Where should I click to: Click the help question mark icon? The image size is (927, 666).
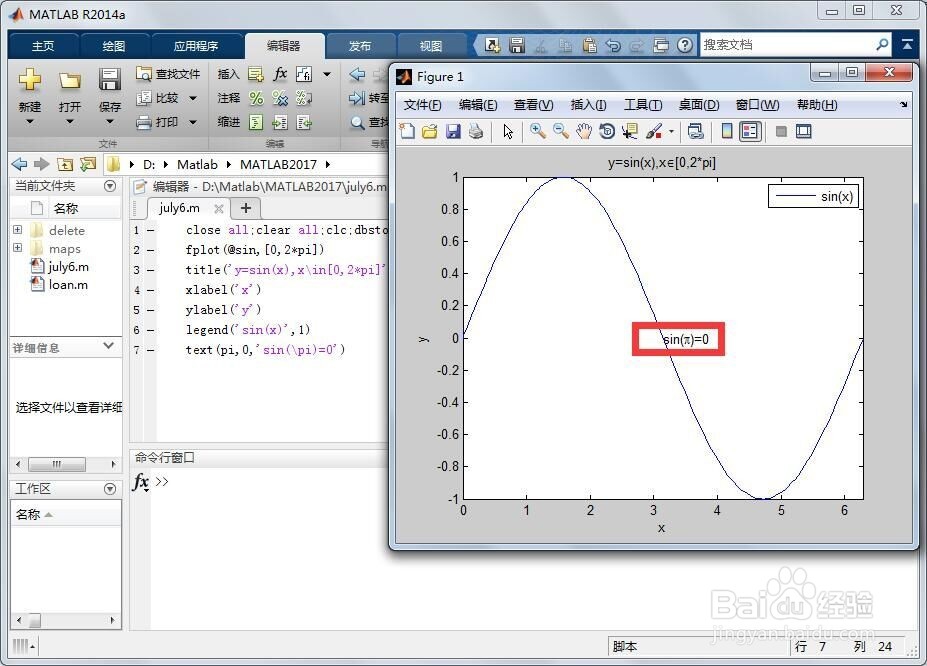[685, 45]
